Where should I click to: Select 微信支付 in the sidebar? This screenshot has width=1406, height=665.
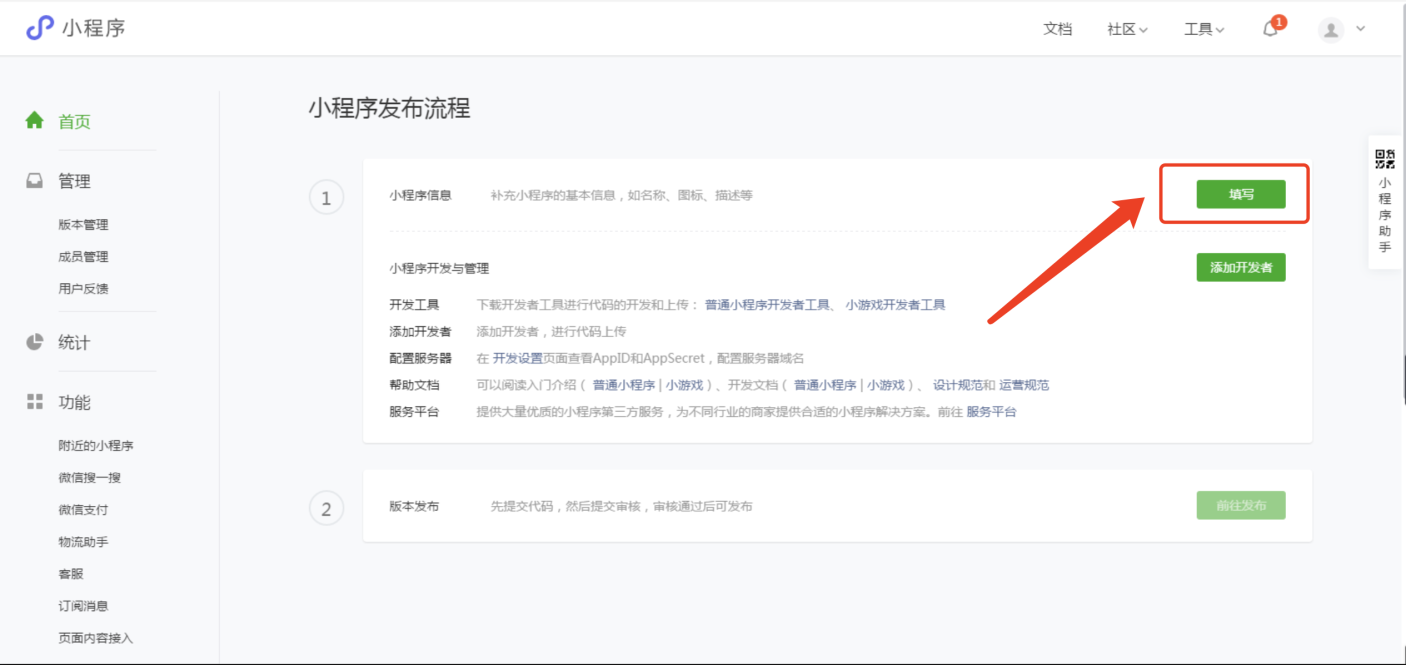(83, 510)
